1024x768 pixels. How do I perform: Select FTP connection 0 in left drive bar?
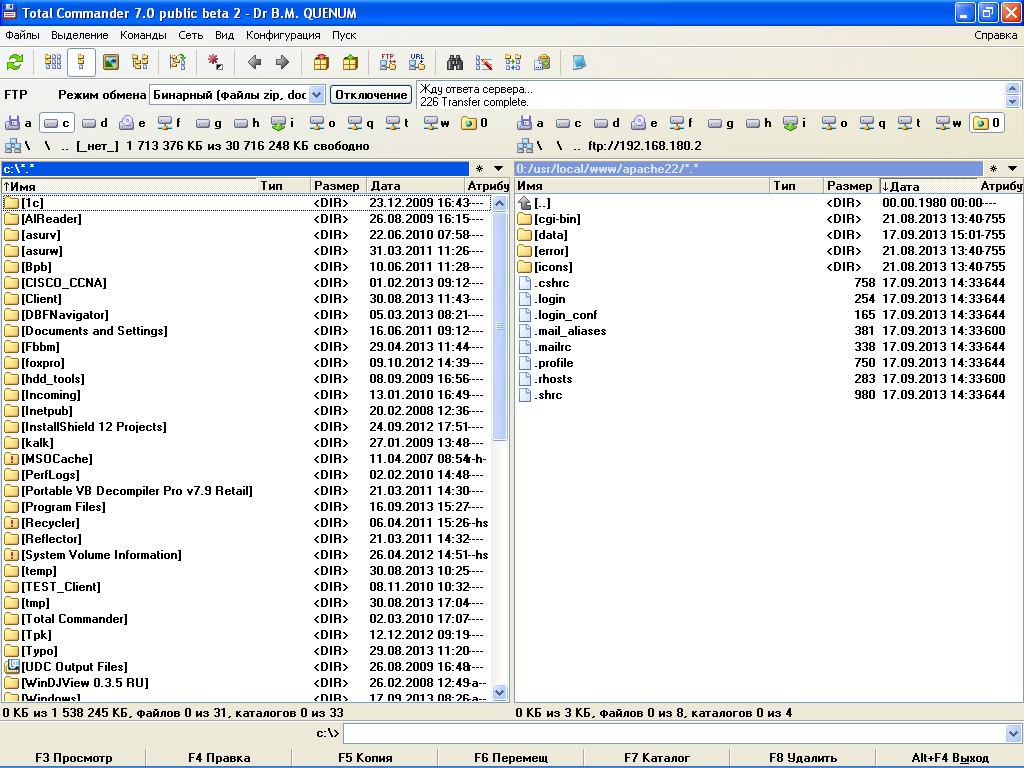pos(474,123)
